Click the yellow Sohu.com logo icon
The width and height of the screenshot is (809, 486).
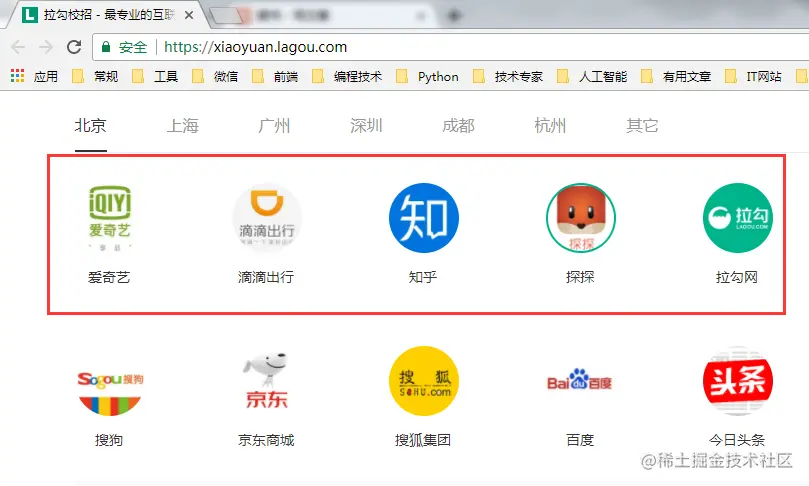pyautogui.click(x=424, y=381)
